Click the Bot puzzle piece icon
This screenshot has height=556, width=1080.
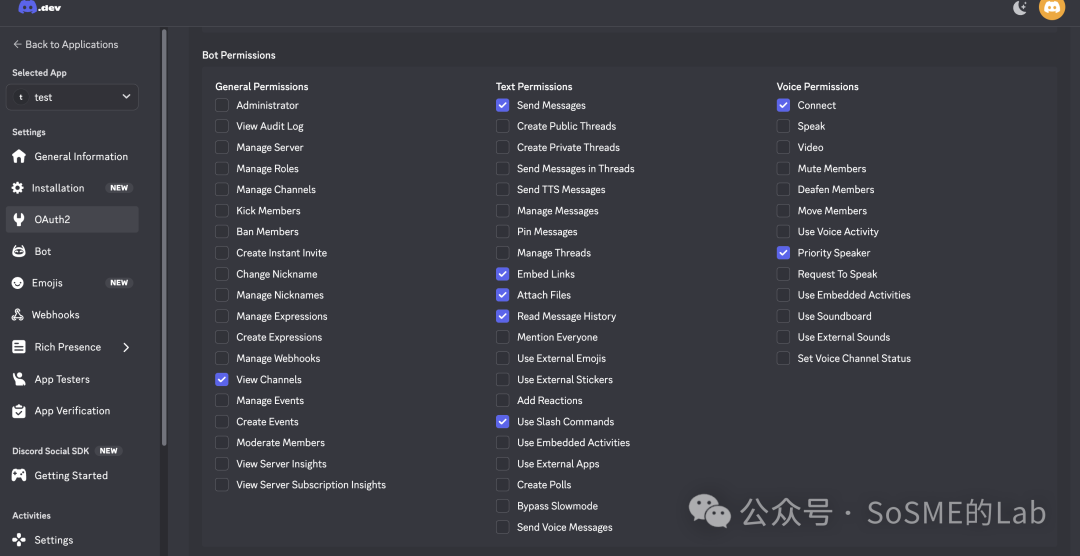pos(18,251)
